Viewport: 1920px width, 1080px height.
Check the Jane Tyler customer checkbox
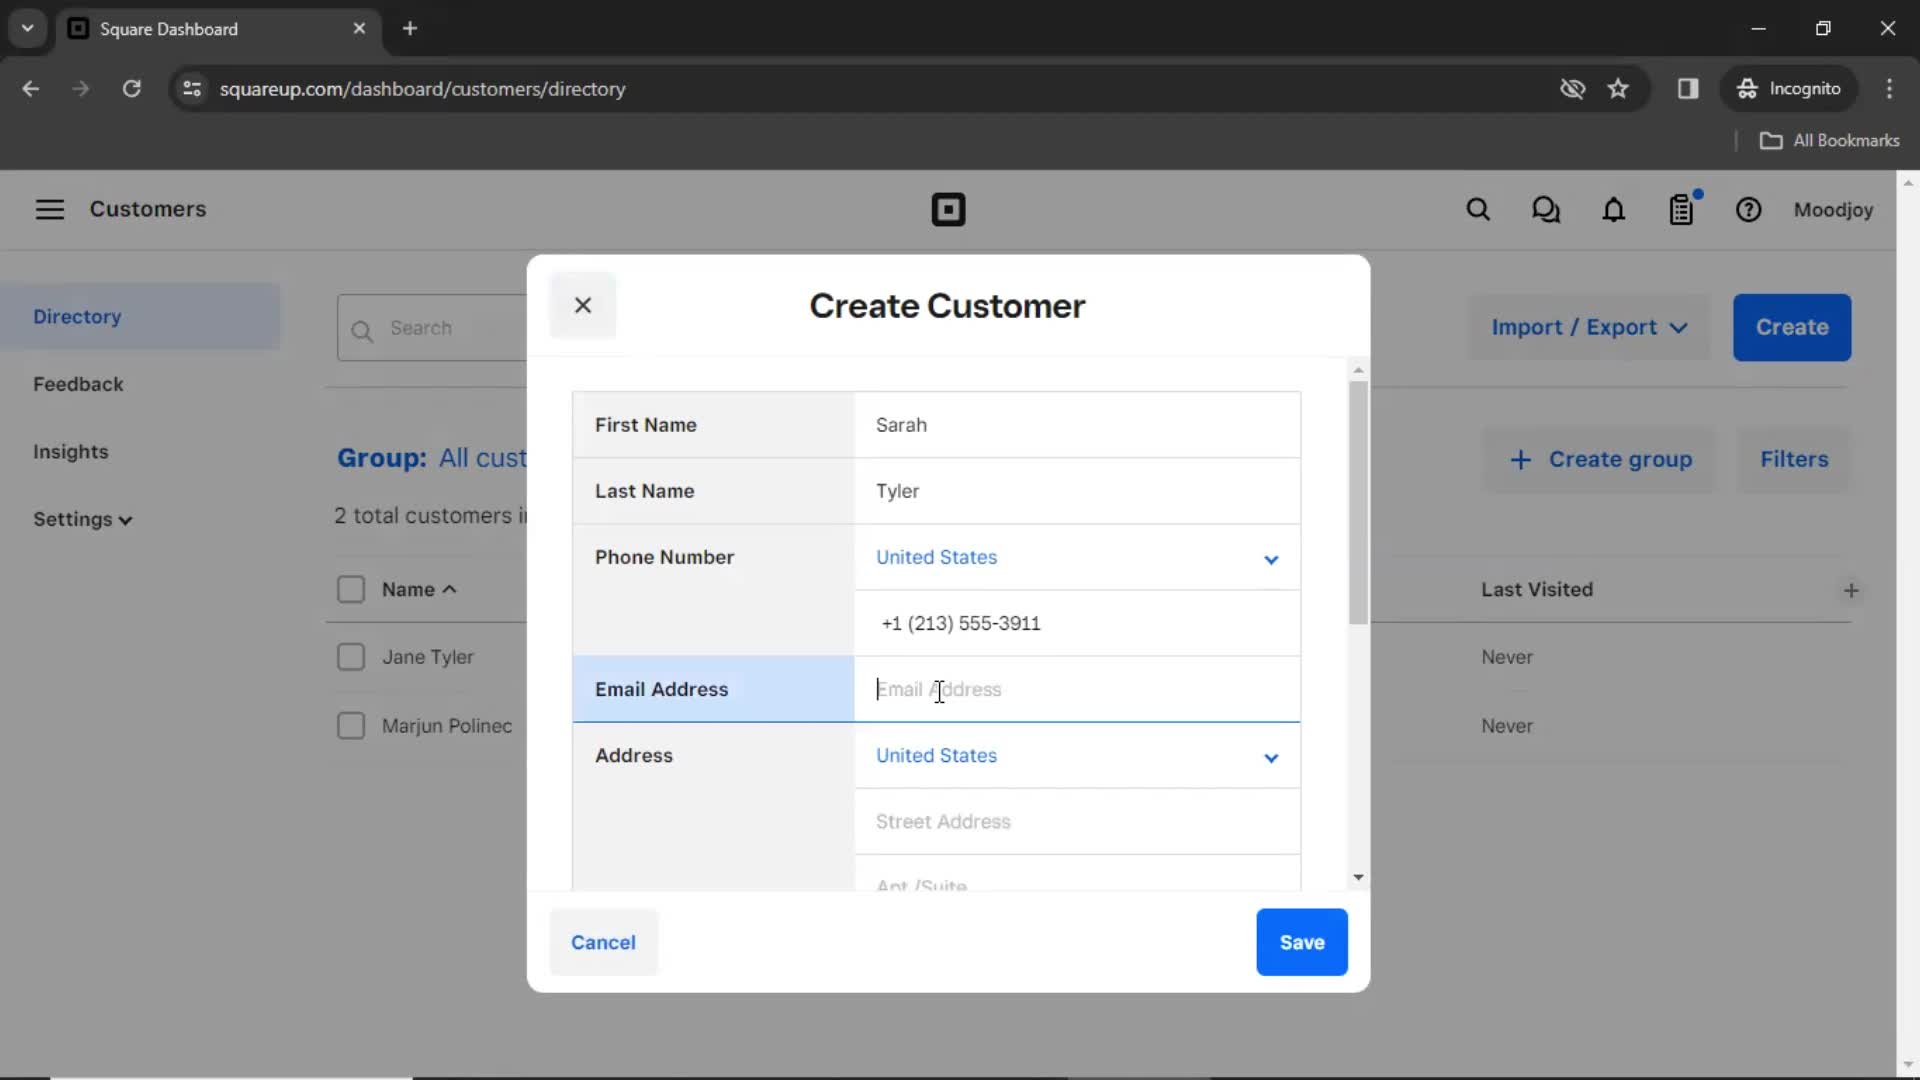pos(351,657)
